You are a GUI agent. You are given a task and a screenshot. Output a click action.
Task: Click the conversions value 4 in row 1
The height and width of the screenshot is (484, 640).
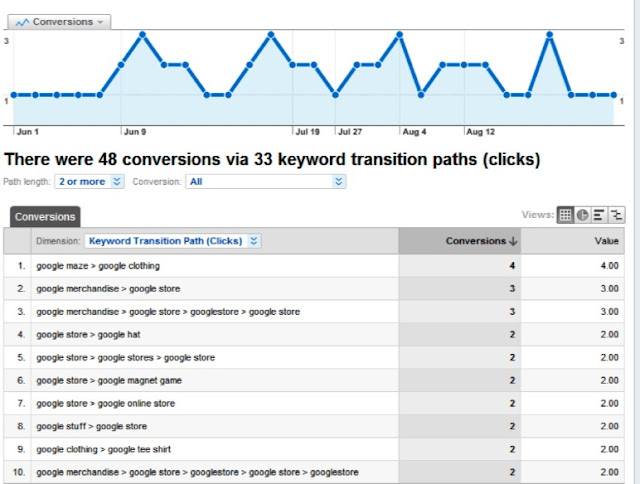click(x=512, y=266)
